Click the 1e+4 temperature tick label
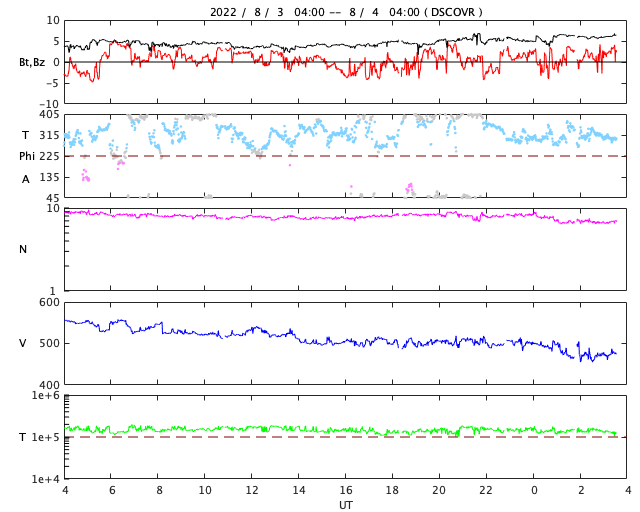Screen dimensions: 640x512 click(46, 479)
